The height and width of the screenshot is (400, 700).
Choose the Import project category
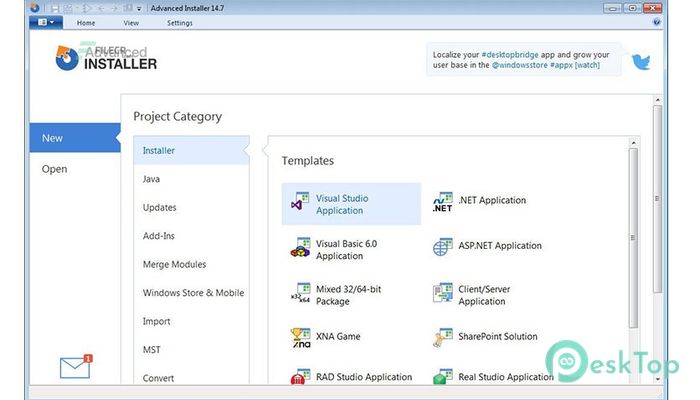(191, 321)
